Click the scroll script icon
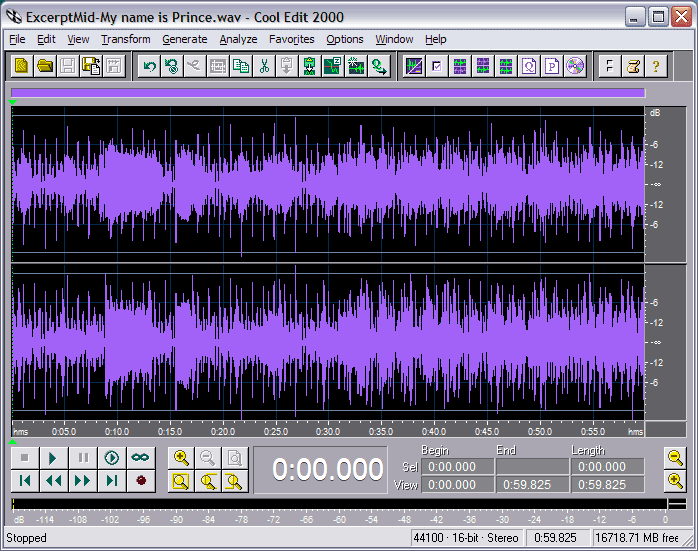698x551 pixels. (x=633, y=67)
